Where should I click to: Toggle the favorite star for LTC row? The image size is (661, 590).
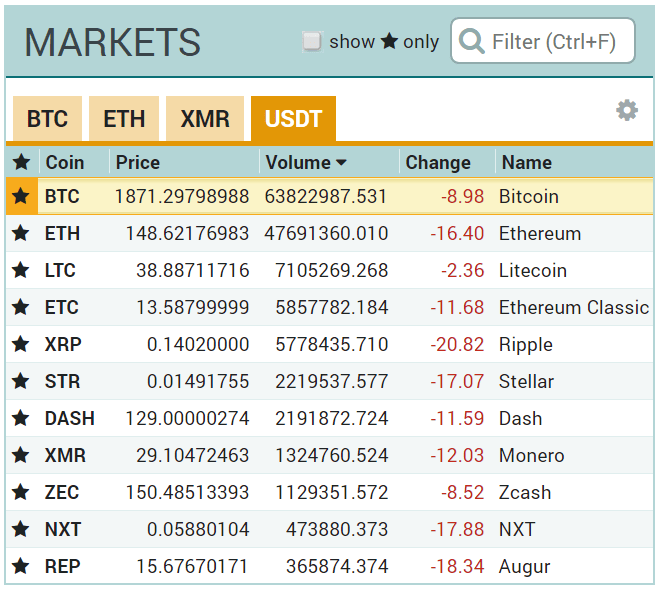tap(21, 271)
